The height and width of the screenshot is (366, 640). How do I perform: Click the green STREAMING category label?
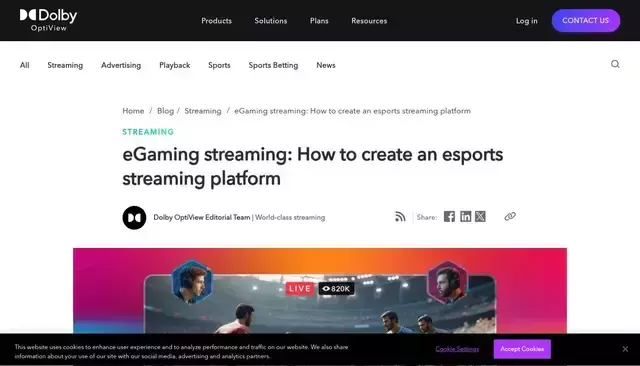[148, 132]
